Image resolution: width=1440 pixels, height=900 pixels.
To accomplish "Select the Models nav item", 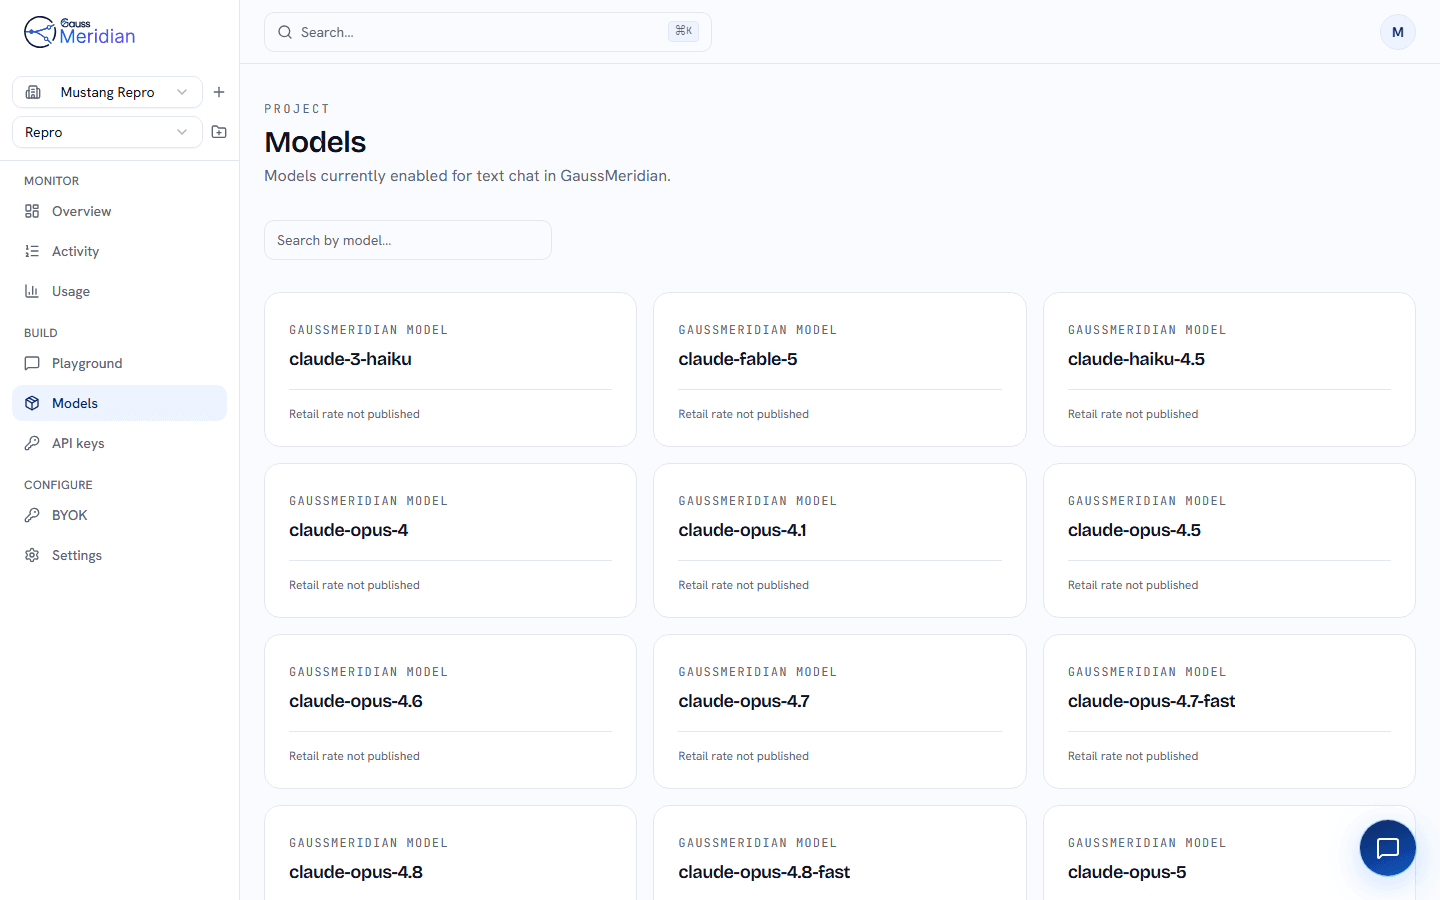I will [119, 403].
